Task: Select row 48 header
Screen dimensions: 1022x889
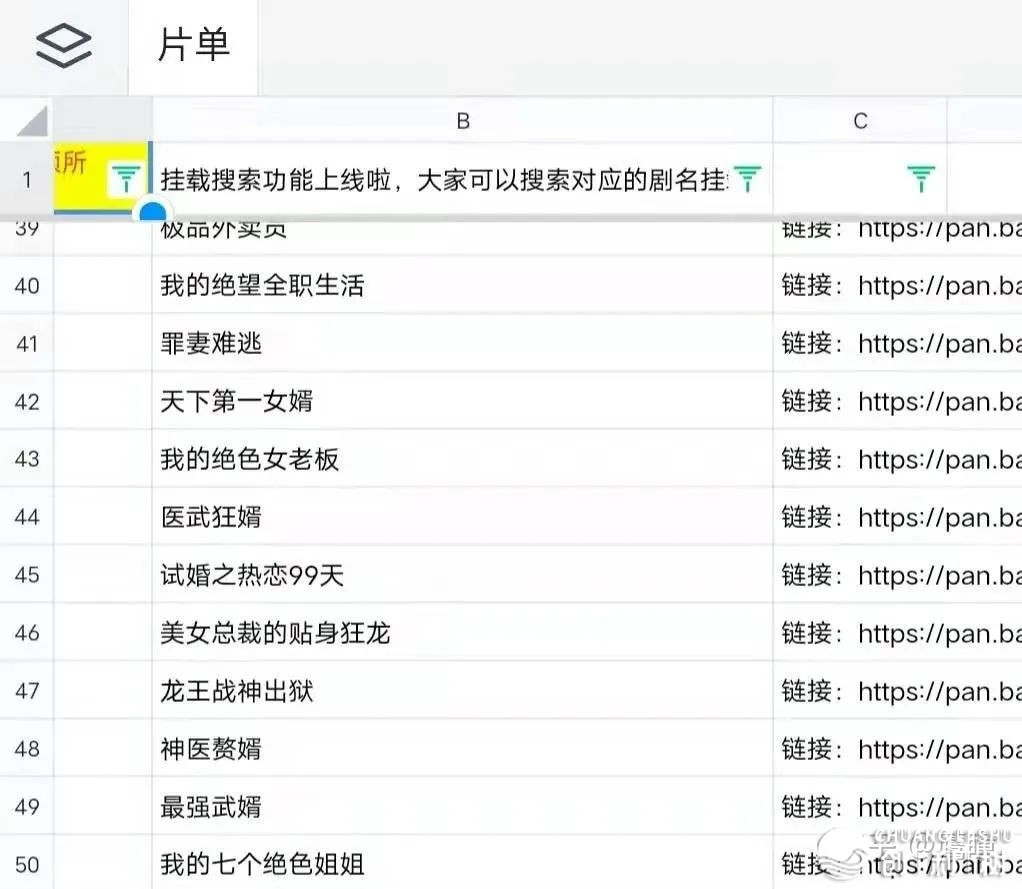Action: pyautogui.click(x=27, y=749)
